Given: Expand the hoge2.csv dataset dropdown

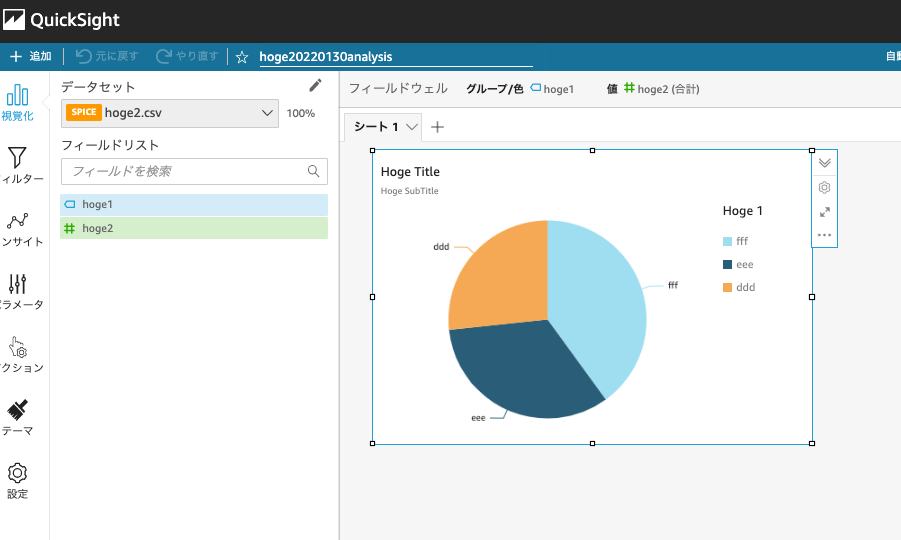Looking at the screenshot, I should 267,113.
